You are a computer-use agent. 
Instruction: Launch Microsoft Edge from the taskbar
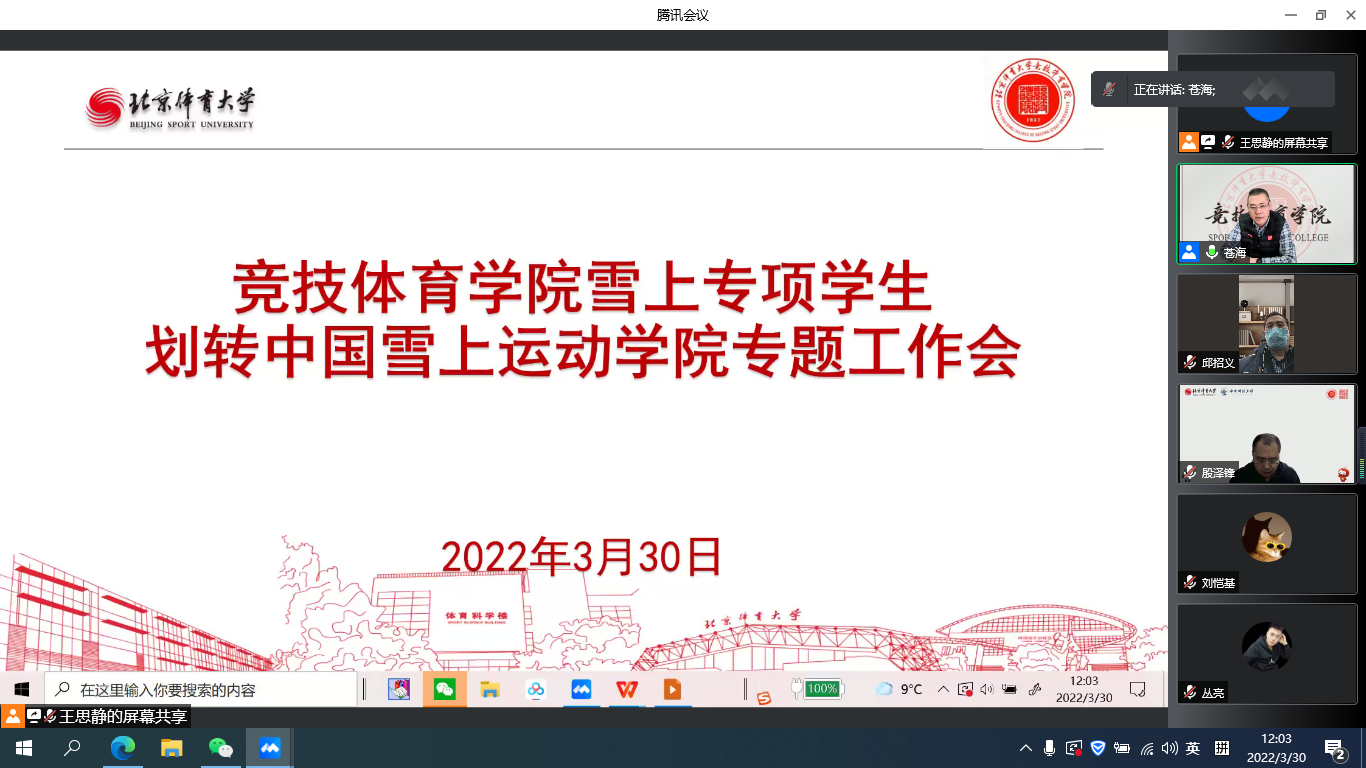coord(122,747)
